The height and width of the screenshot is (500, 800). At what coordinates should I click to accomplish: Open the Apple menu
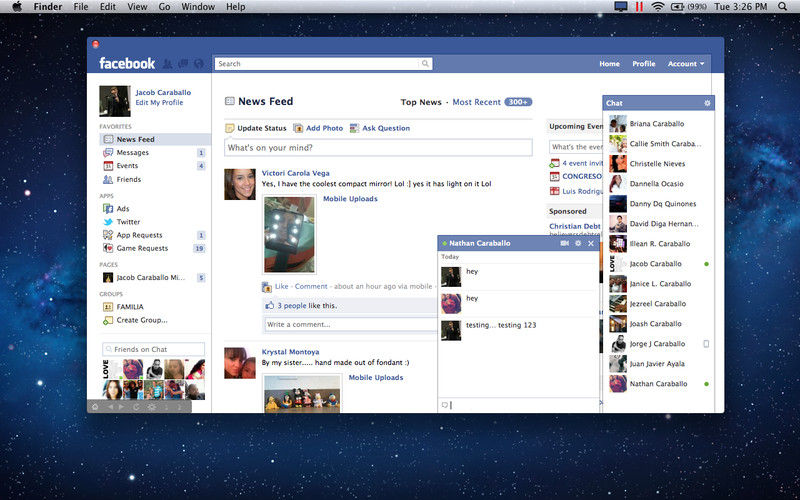(17, 7)
